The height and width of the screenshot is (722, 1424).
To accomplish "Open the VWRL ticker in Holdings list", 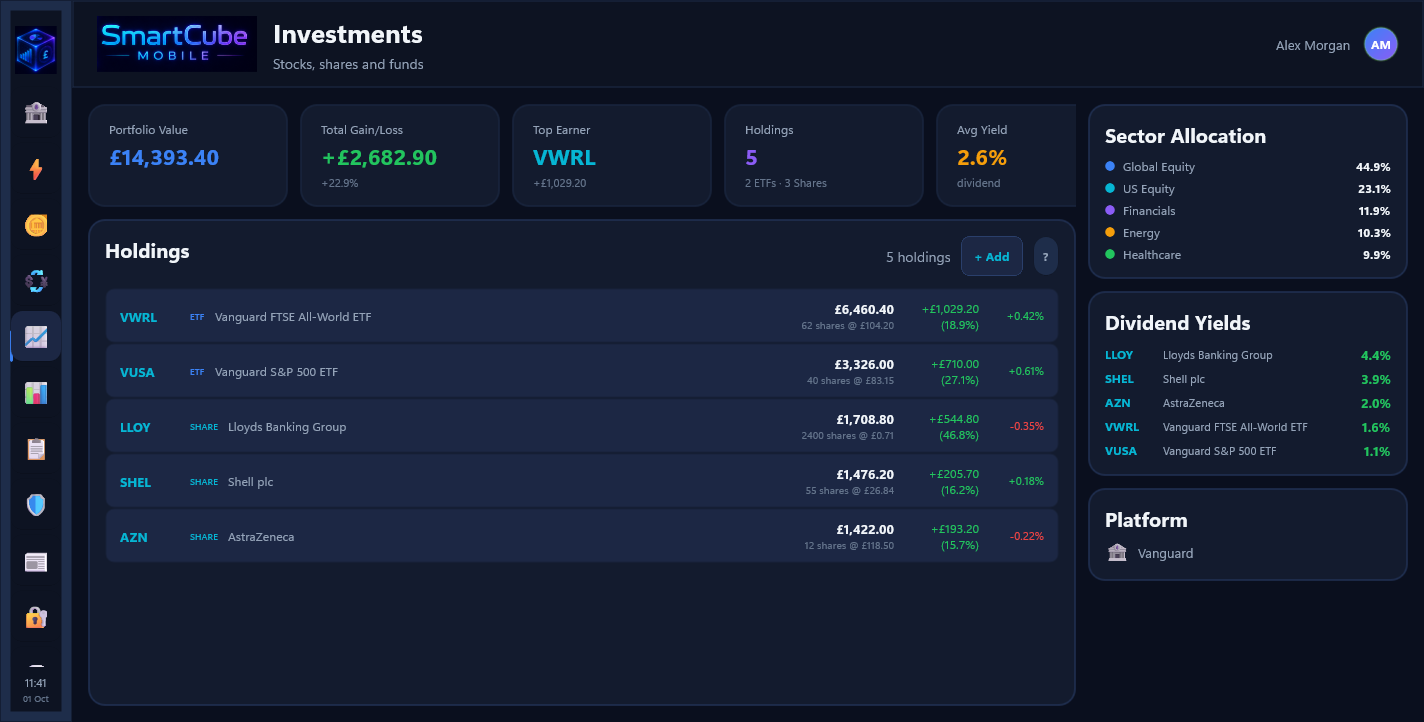I will [138, 317].
